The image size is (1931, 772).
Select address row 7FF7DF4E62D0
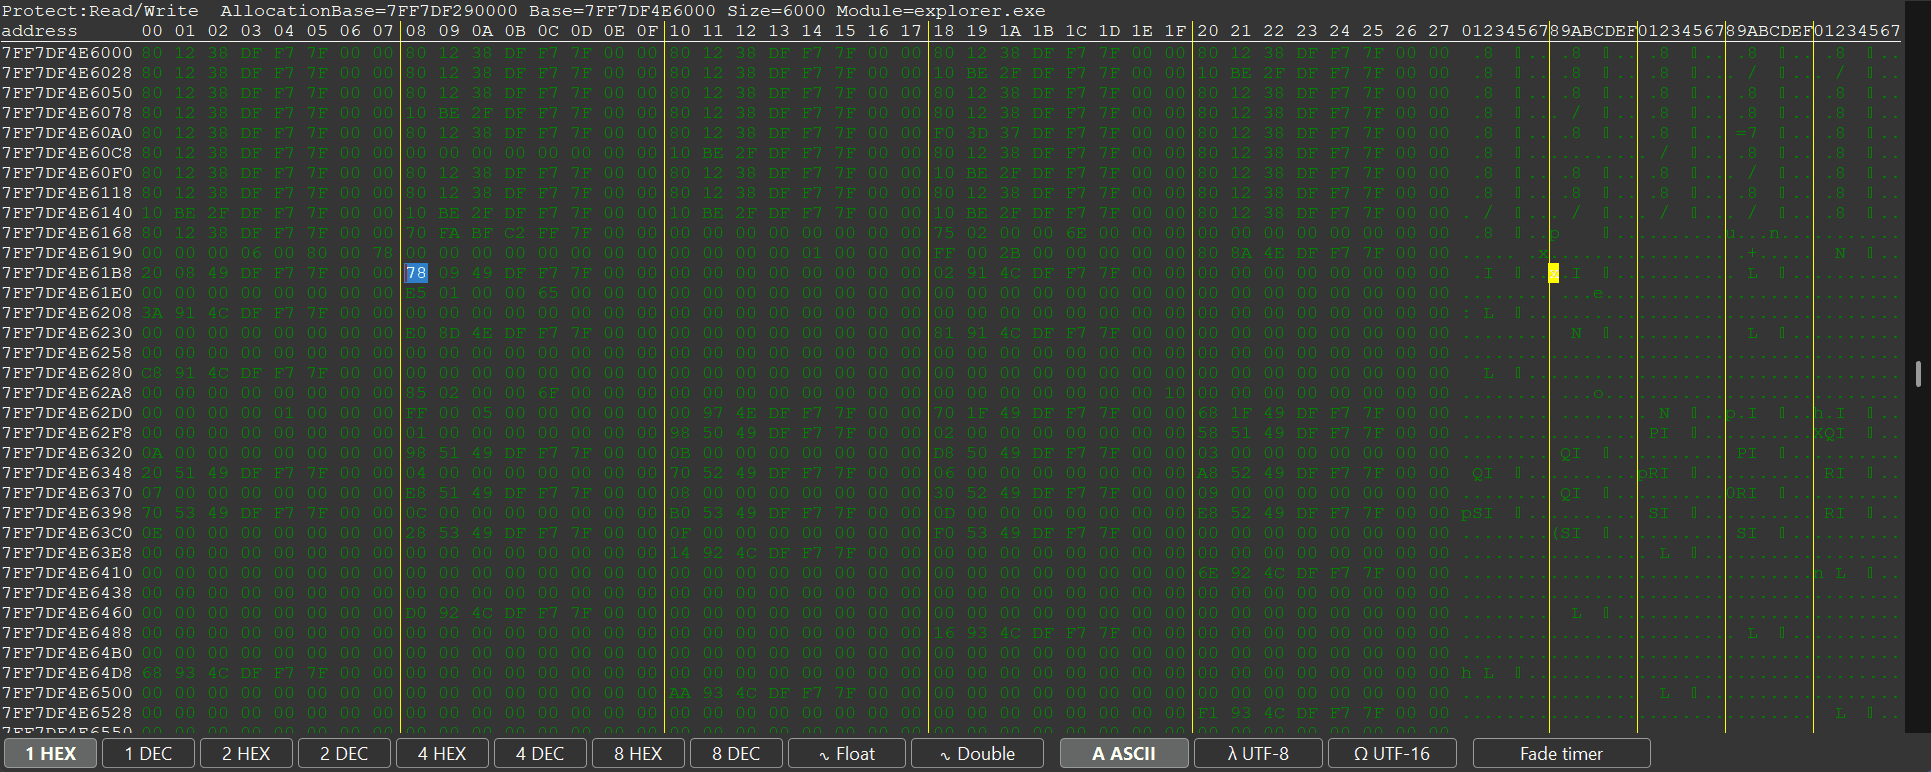point(67,412)
